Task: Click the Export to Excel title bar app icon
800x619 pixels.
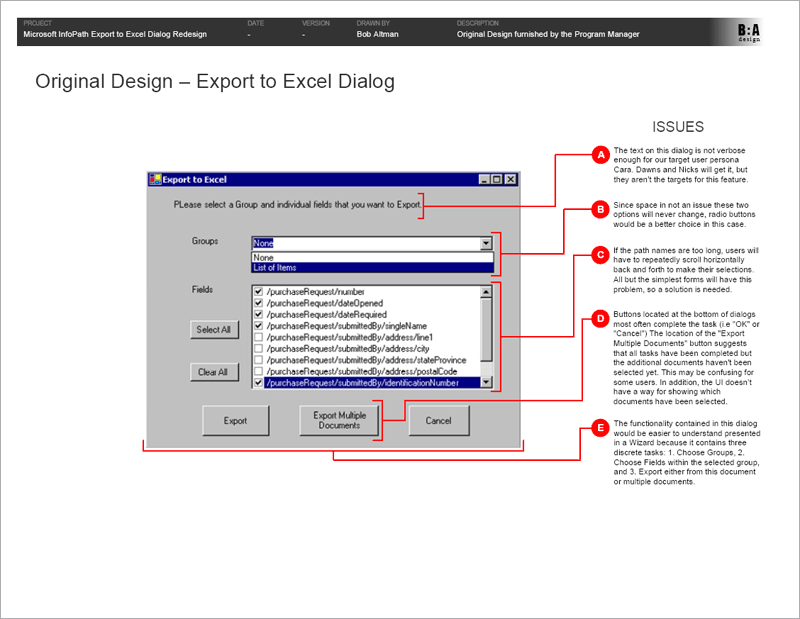Action: click(155, 179)
